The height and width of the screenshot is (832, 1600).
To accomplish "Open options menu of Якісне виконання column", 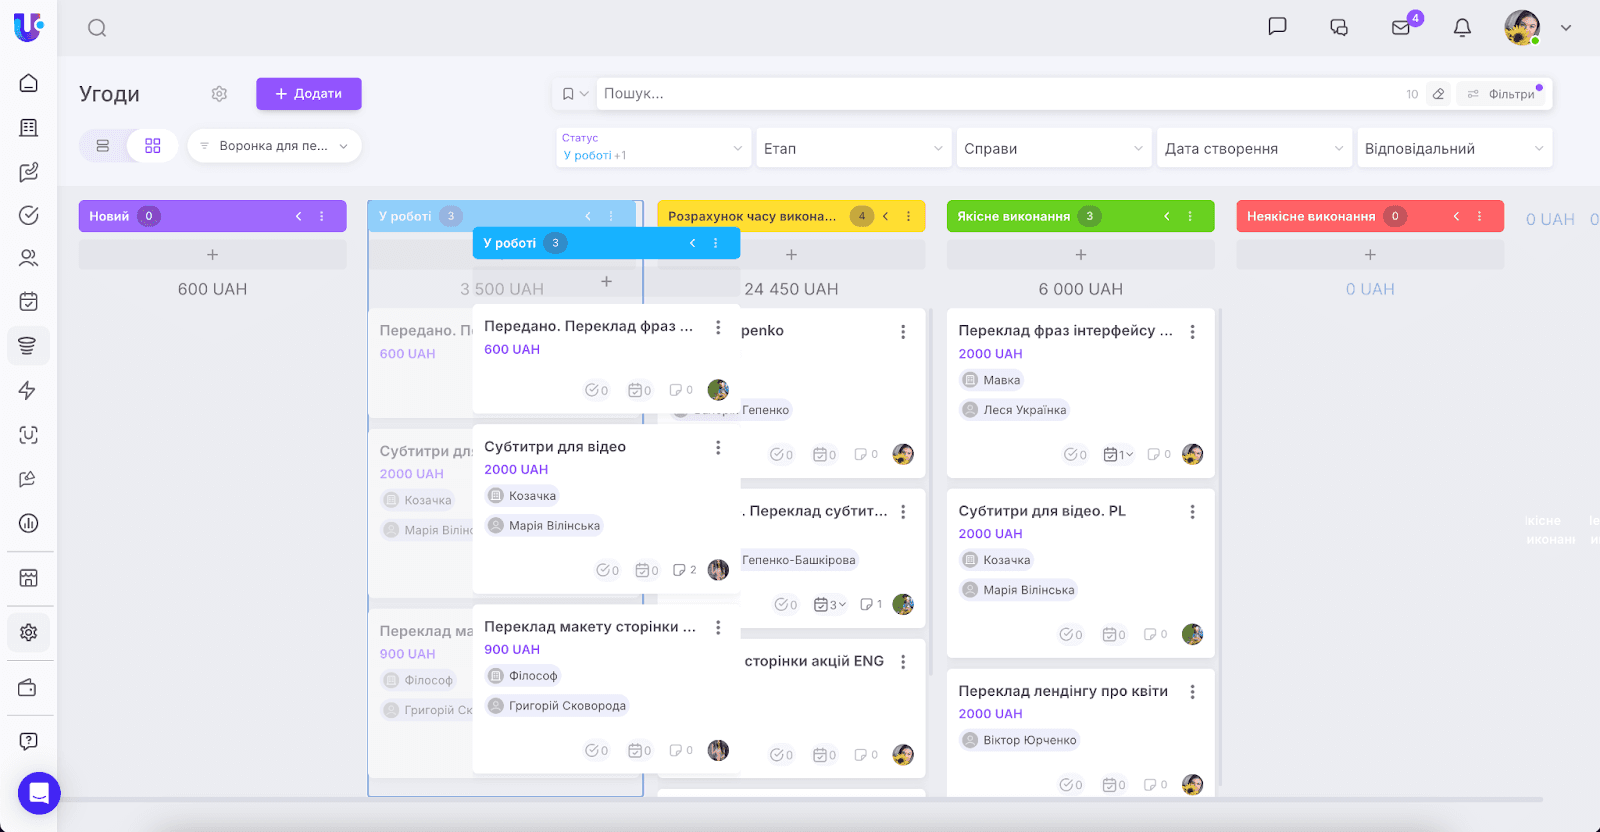I will [x=1190, y=216].
